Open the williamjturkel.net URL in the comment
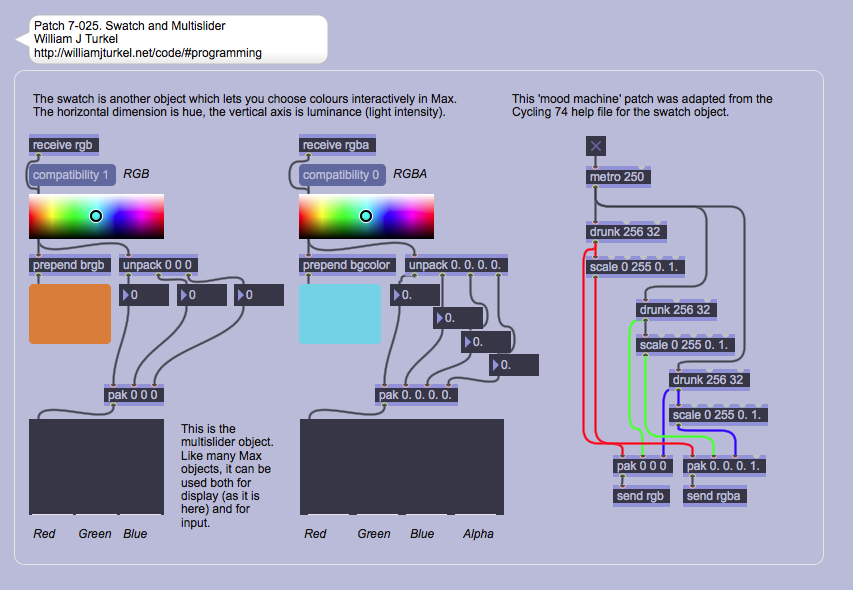 coord(148,53)
